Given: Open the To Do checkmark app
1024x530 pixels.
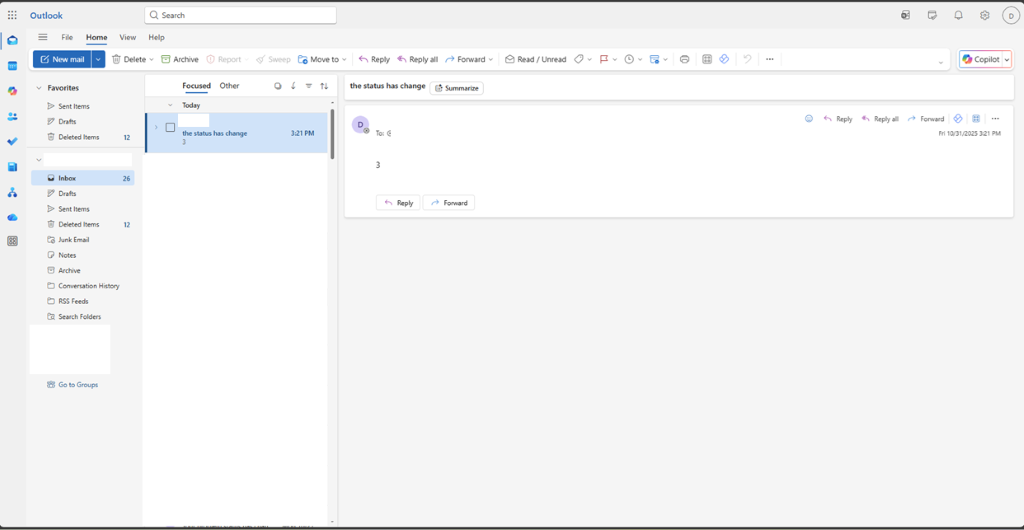Looking at the screenshot, I should [x=12, y=142].
